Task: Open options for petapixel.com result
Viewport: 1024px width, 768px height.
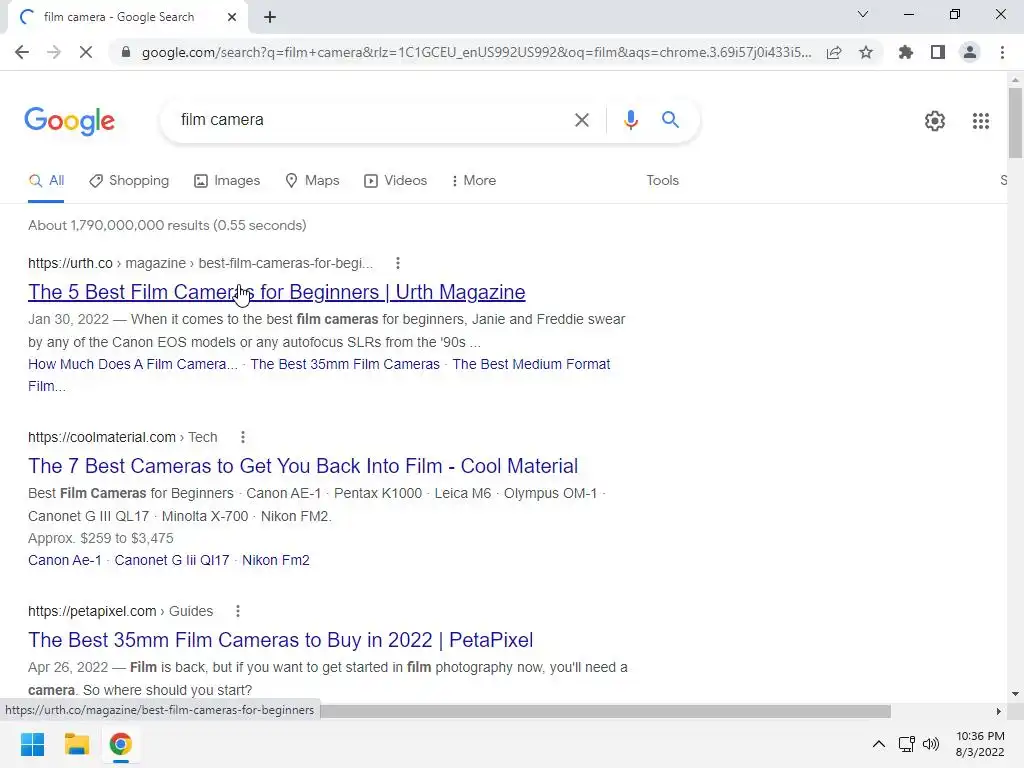Action: coord(238,611)
